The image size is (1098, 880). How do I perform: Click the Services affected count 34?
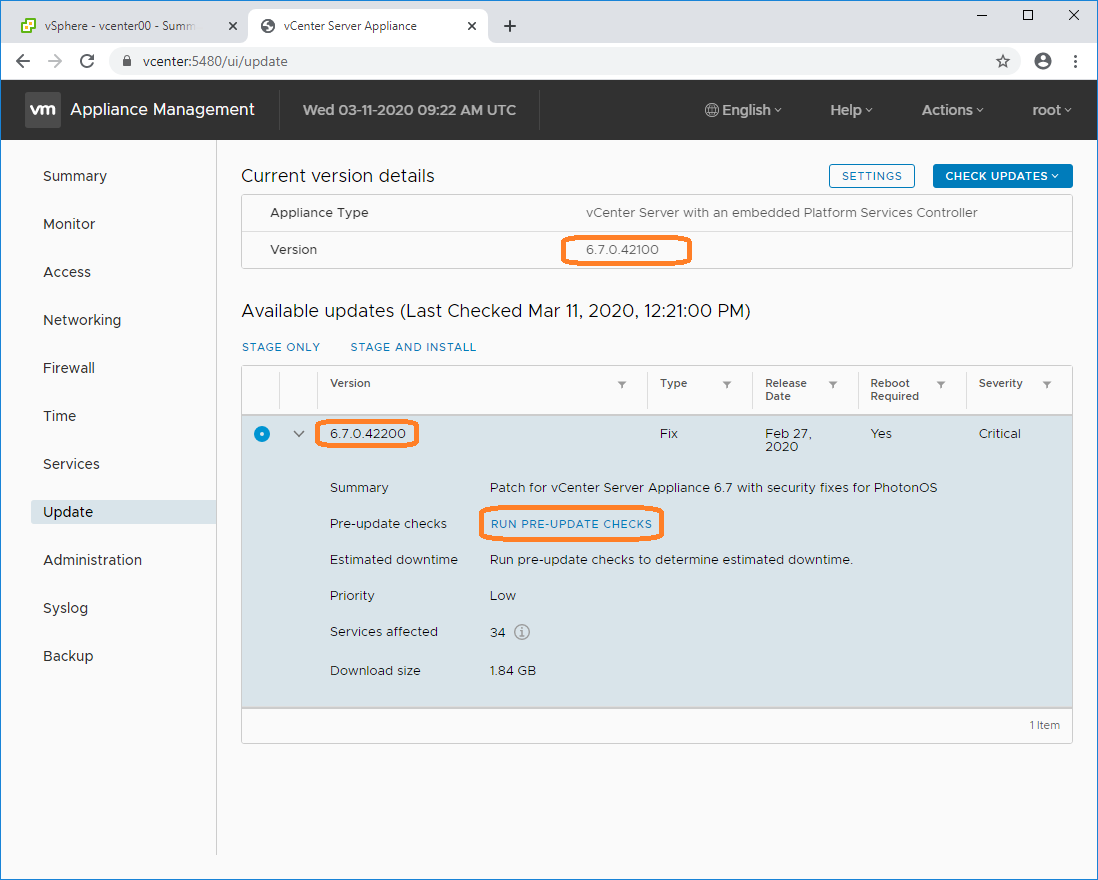(497, 632)
